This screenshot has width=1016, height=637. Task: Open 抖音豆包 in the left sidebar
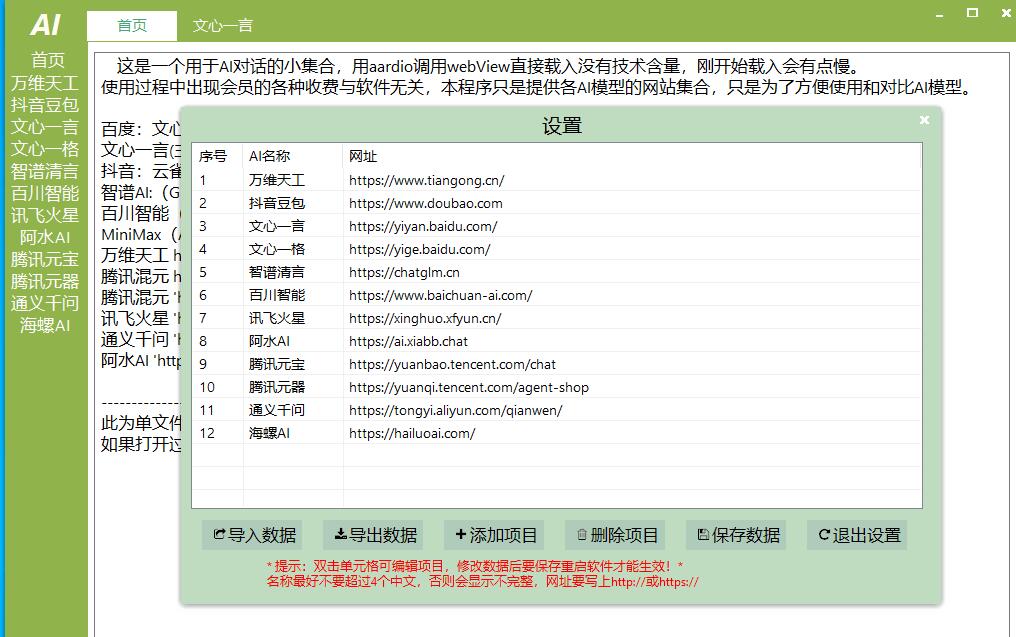pyautogui.click(x=44, y=104)
